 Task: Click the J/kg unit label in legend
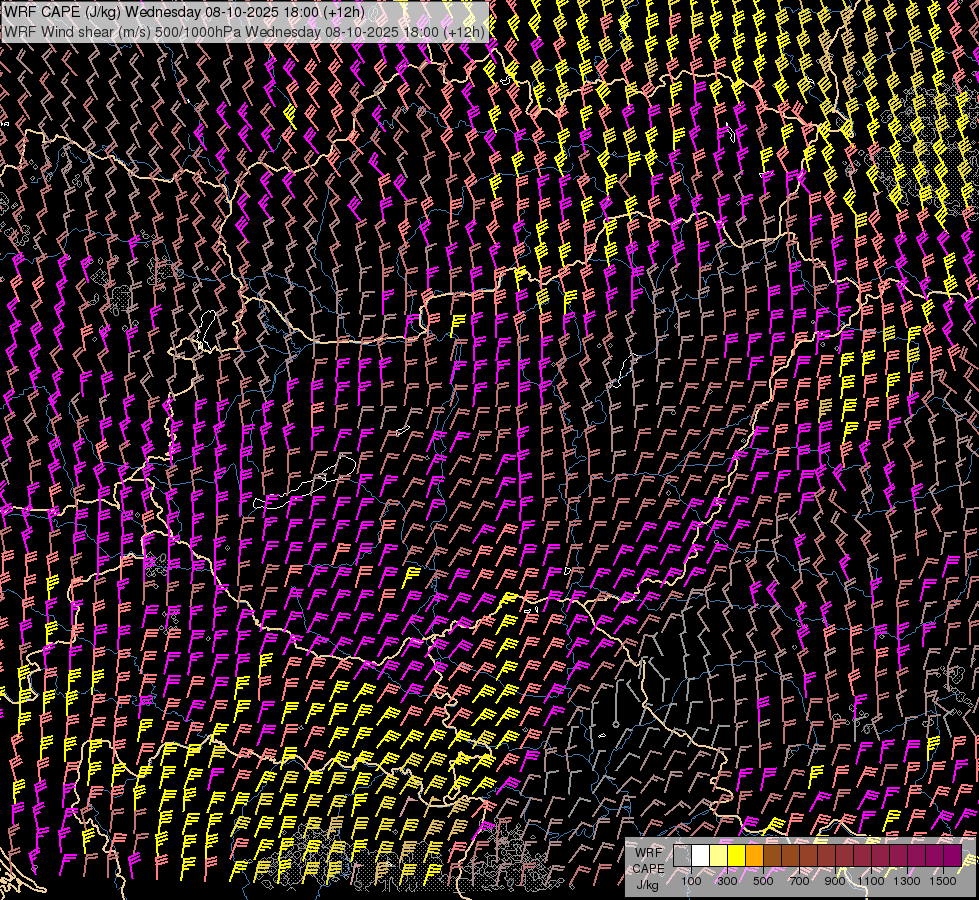648,884
